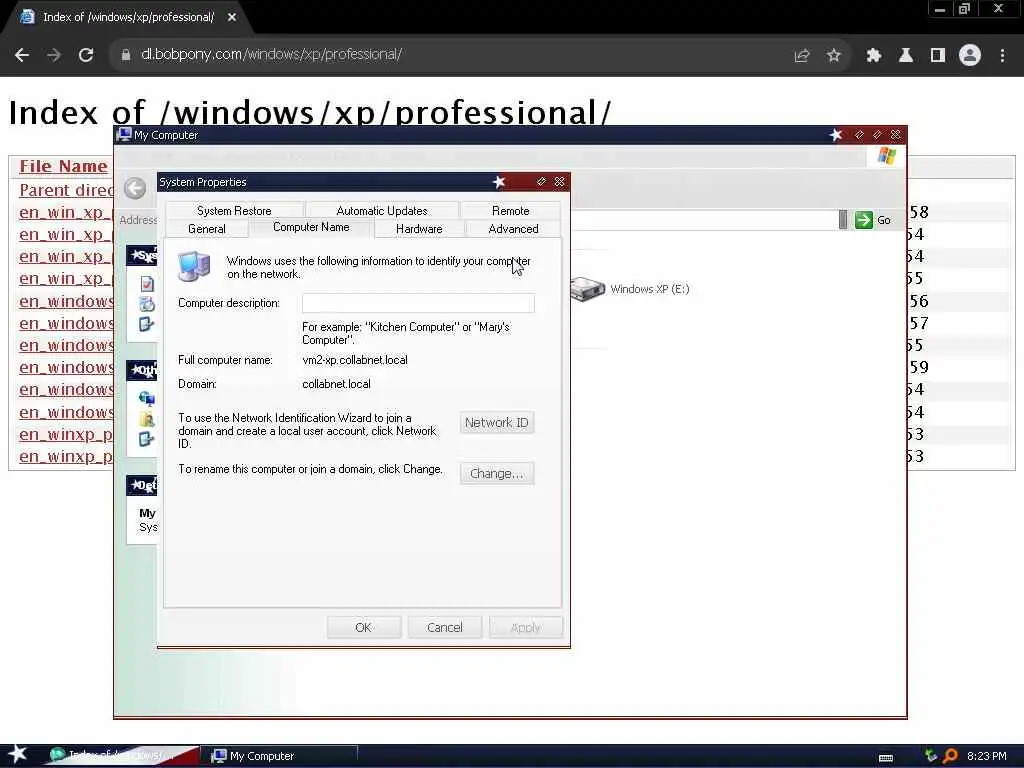This screenshot has width=1024, height=768.
Task: Open the Advanced tab
Action: (x=513, y=229)
